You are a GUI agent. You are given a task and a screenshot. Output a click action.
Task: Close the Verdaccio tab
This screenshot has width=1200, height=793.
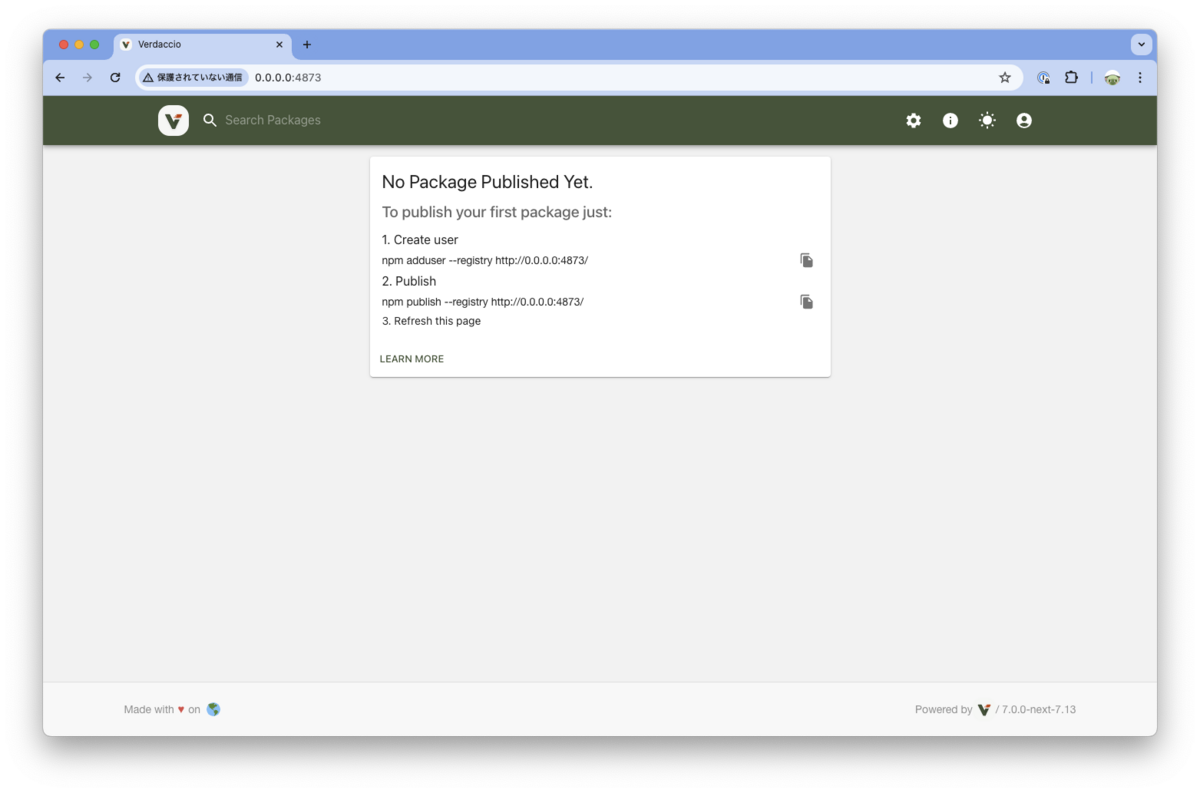click(x=280, y=45)
